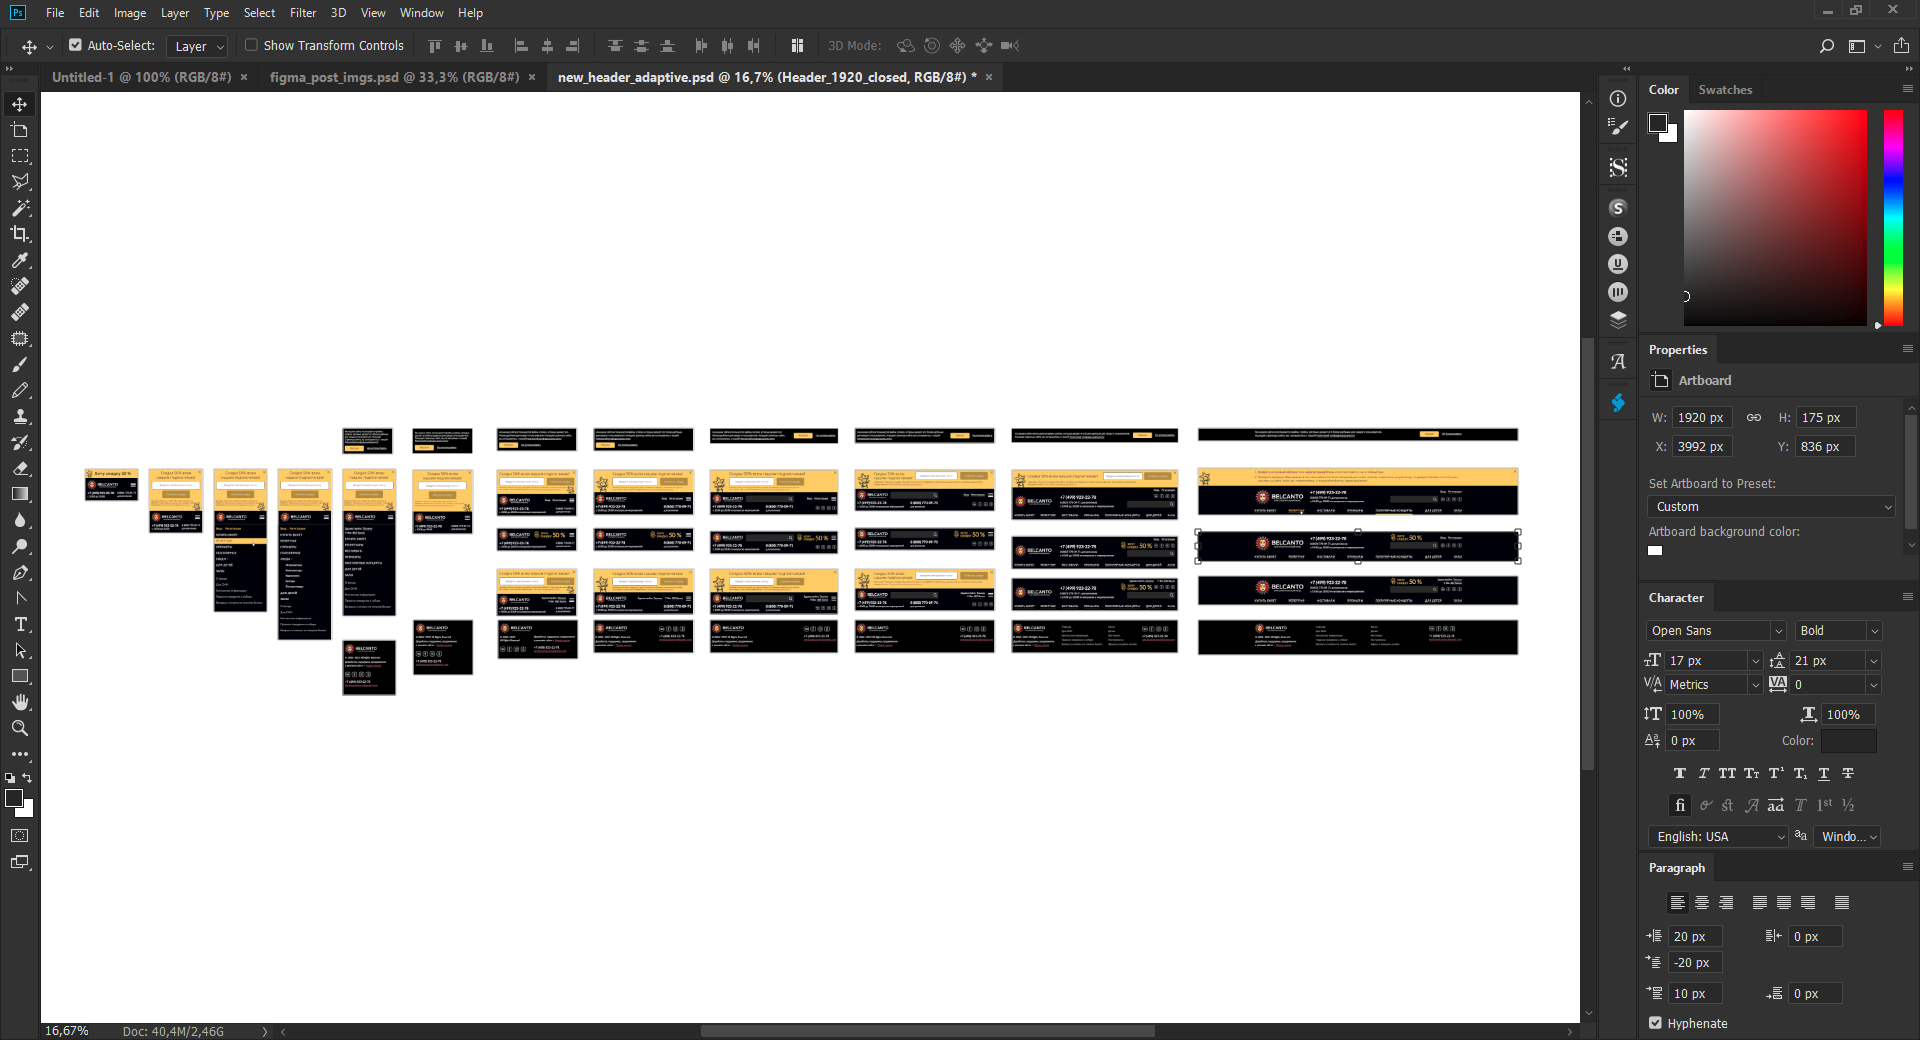This screenshot has height=1040, width=1920.
Task: Toggle Strikethrough text style
Action: coord(1848,773)
